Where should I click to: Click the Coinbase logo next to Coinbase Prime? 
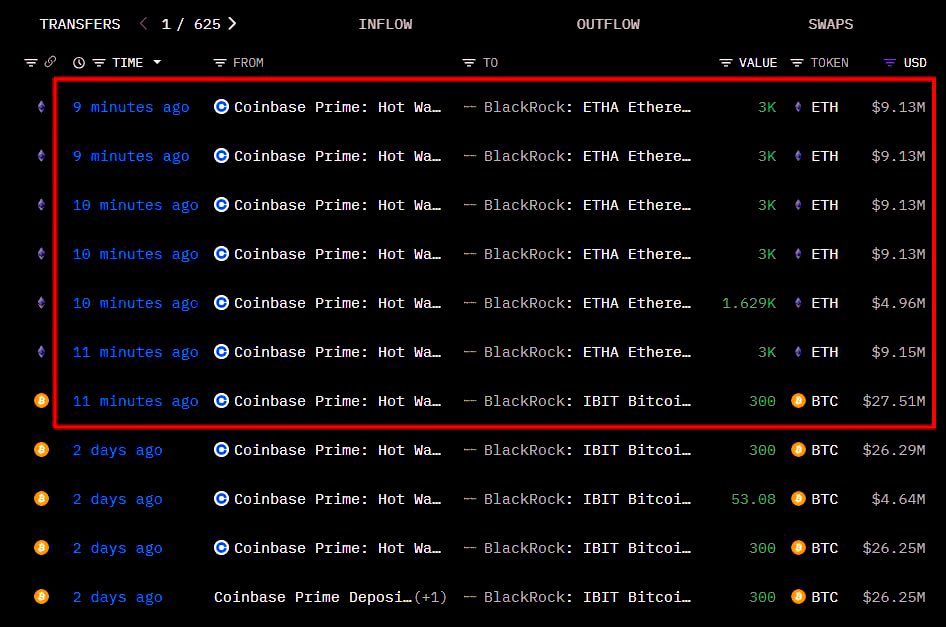click(220, 107)
